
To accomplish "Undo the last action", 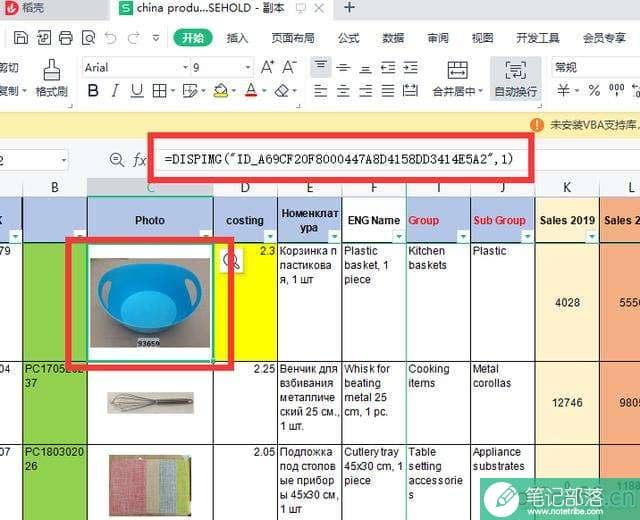I will coord(110,38).
